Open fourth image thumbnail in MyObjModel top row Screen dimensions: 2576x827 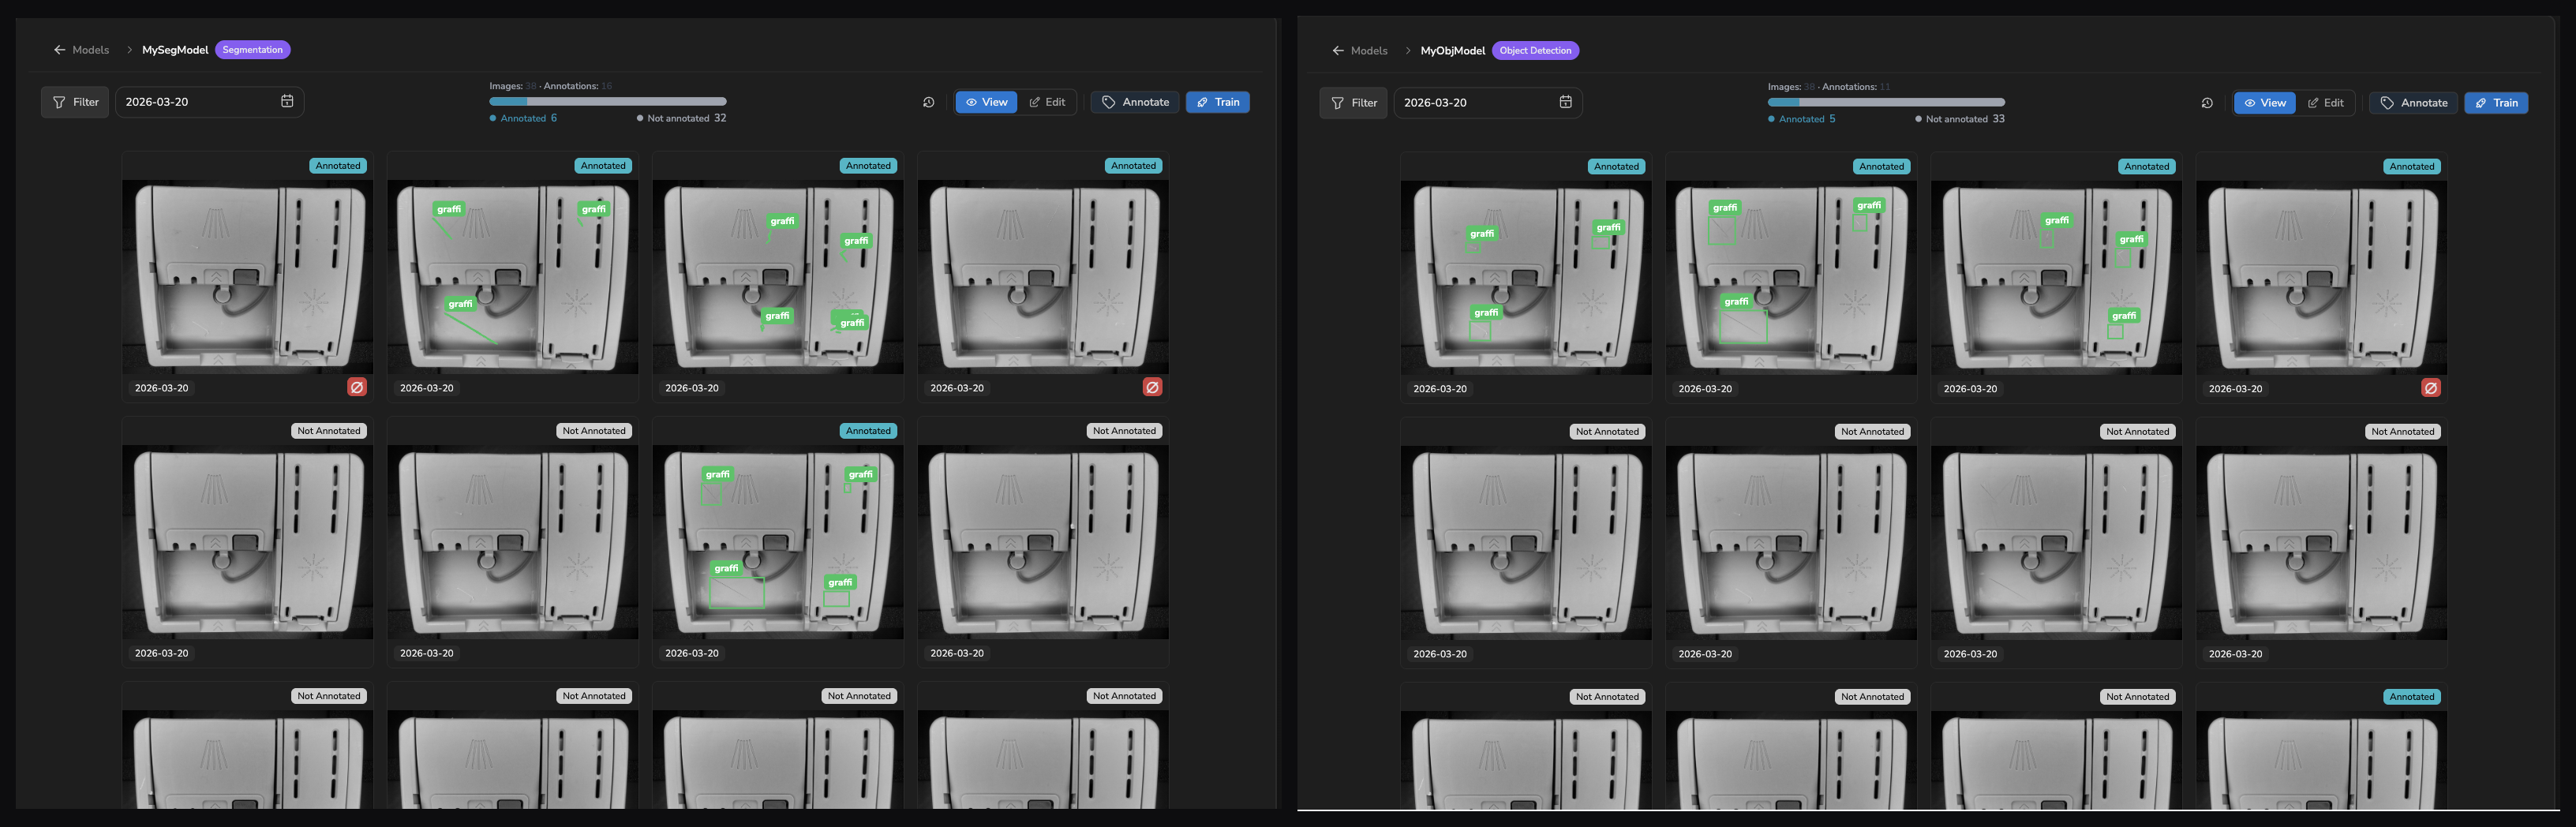coord(2321,278)
